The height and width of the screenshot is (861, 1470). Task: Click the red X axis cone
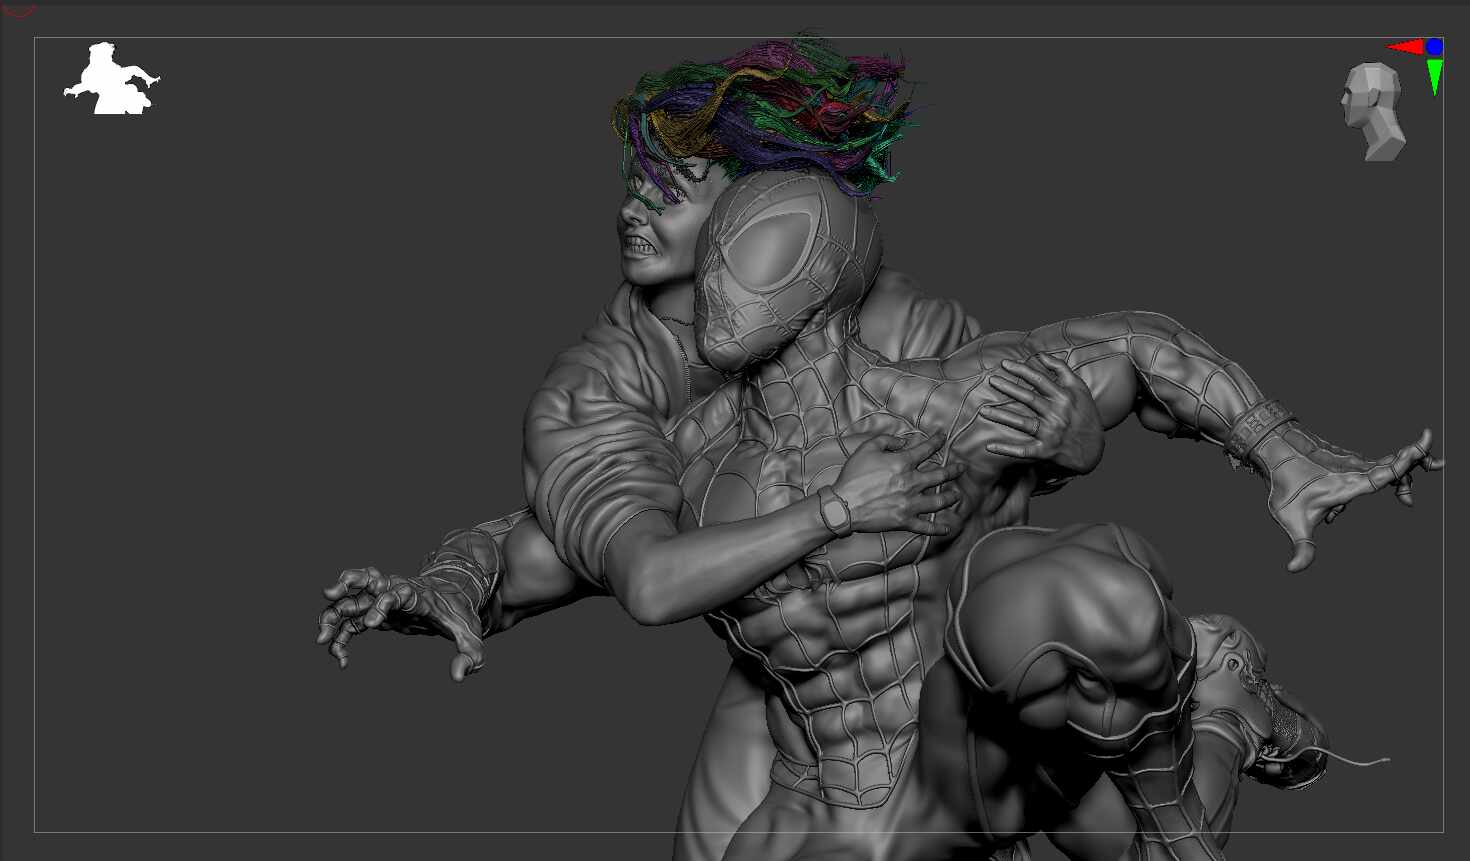pyautogui.click(x=1406, y=47)
